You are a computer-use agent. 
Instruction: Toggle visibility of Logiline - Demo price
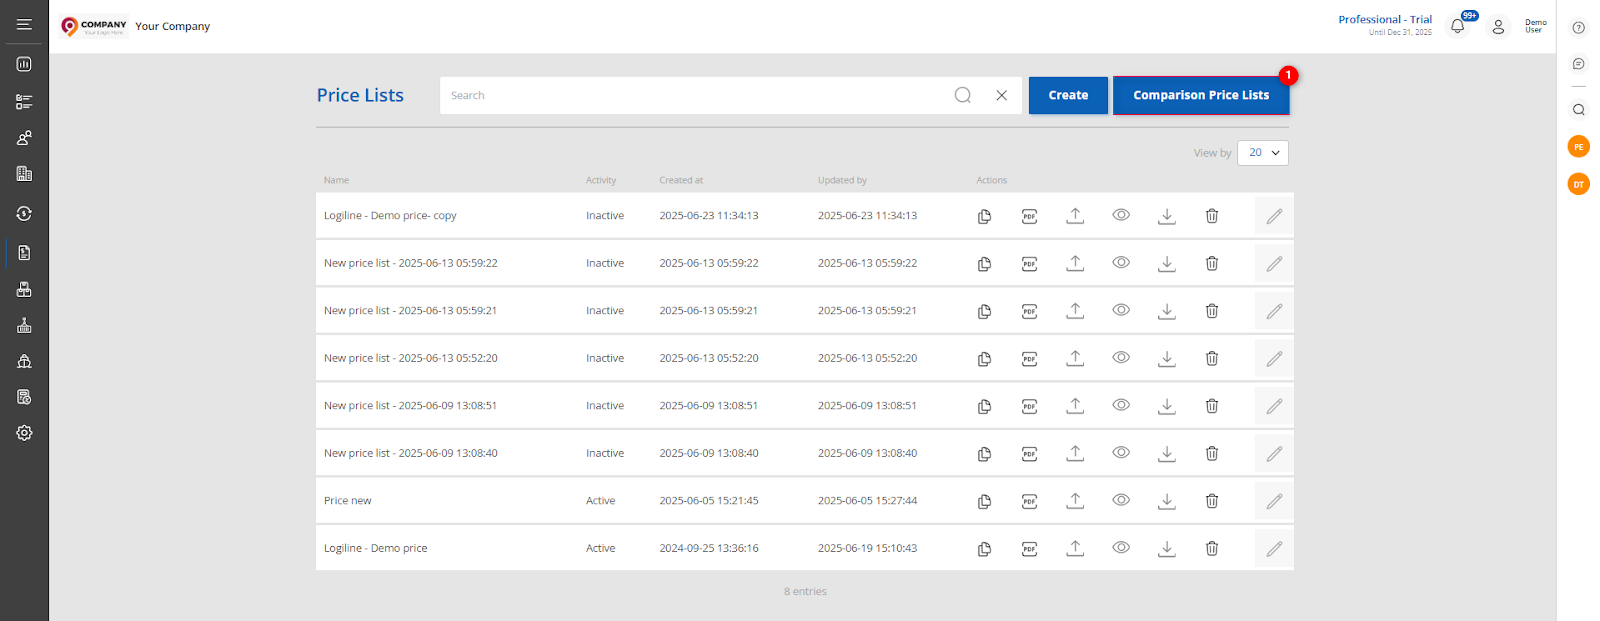click(x=1121, y=547)
